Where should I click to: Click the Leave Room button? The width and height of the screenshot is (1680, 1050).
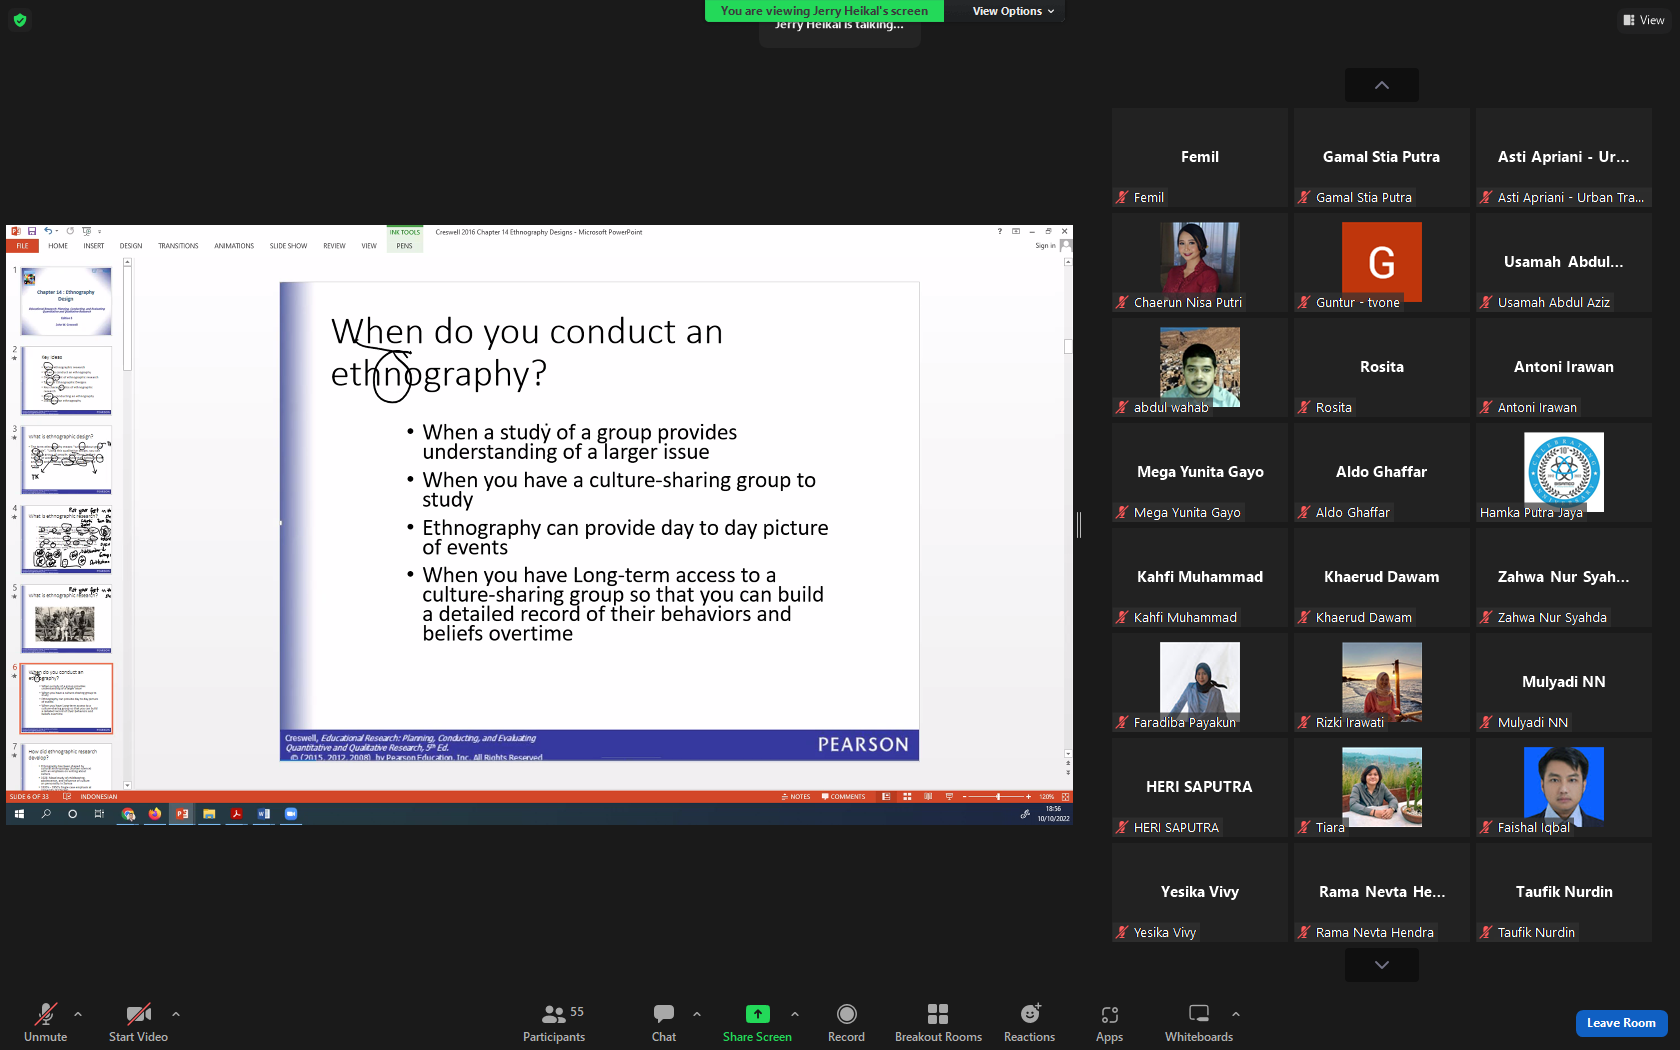[1621, 1023]
